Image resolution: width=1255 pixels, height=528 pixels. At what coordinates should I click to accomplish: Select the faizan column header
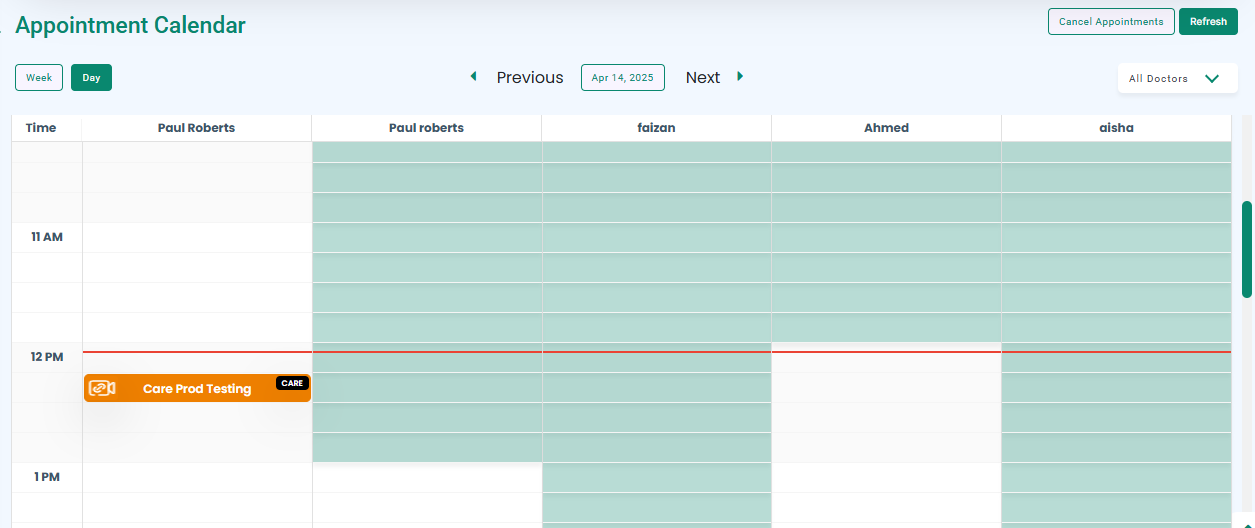657,128
